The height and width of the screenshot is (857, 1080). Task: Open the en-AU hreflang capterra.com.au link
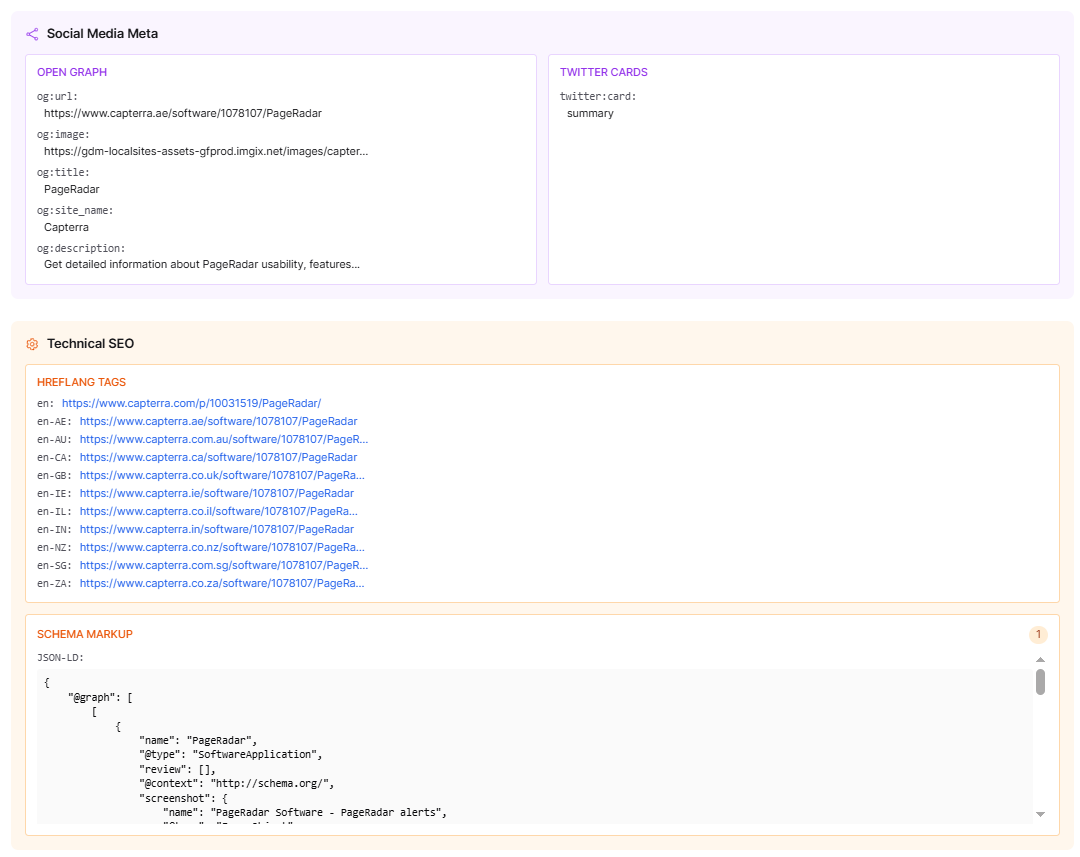click(x=224, y=439)
